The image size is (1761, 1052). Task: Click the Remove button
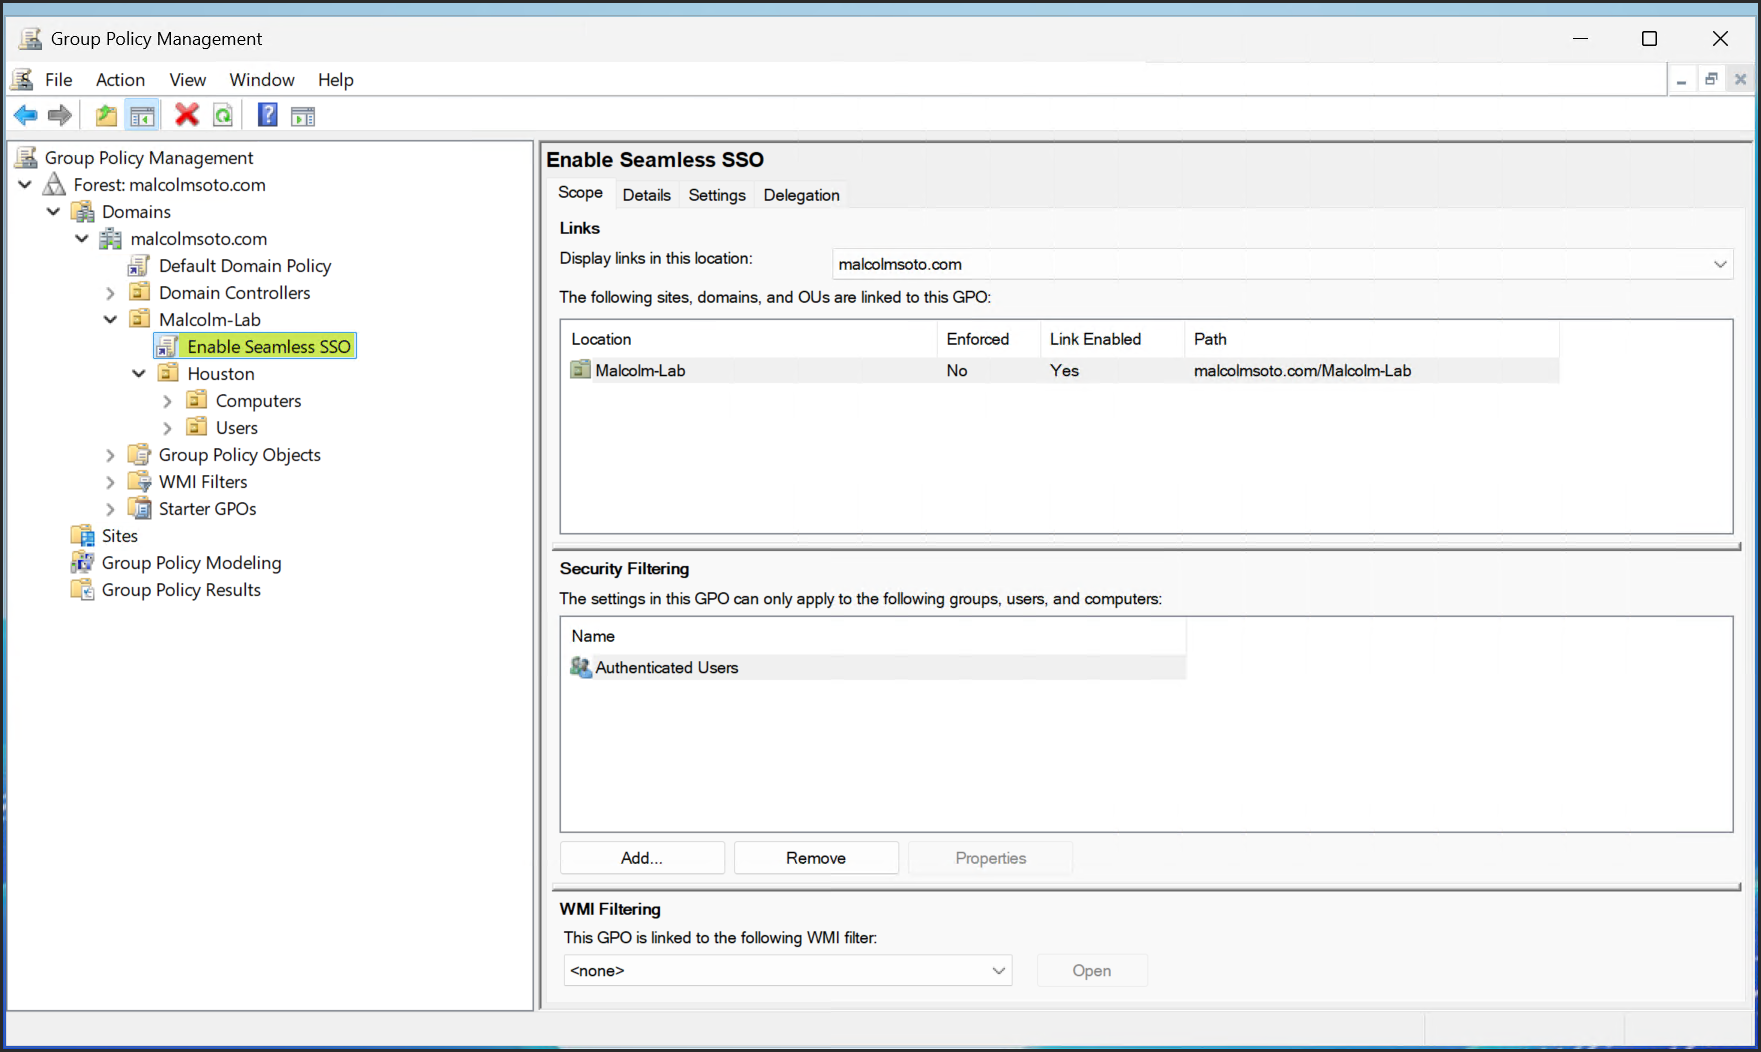pos(815,858)
